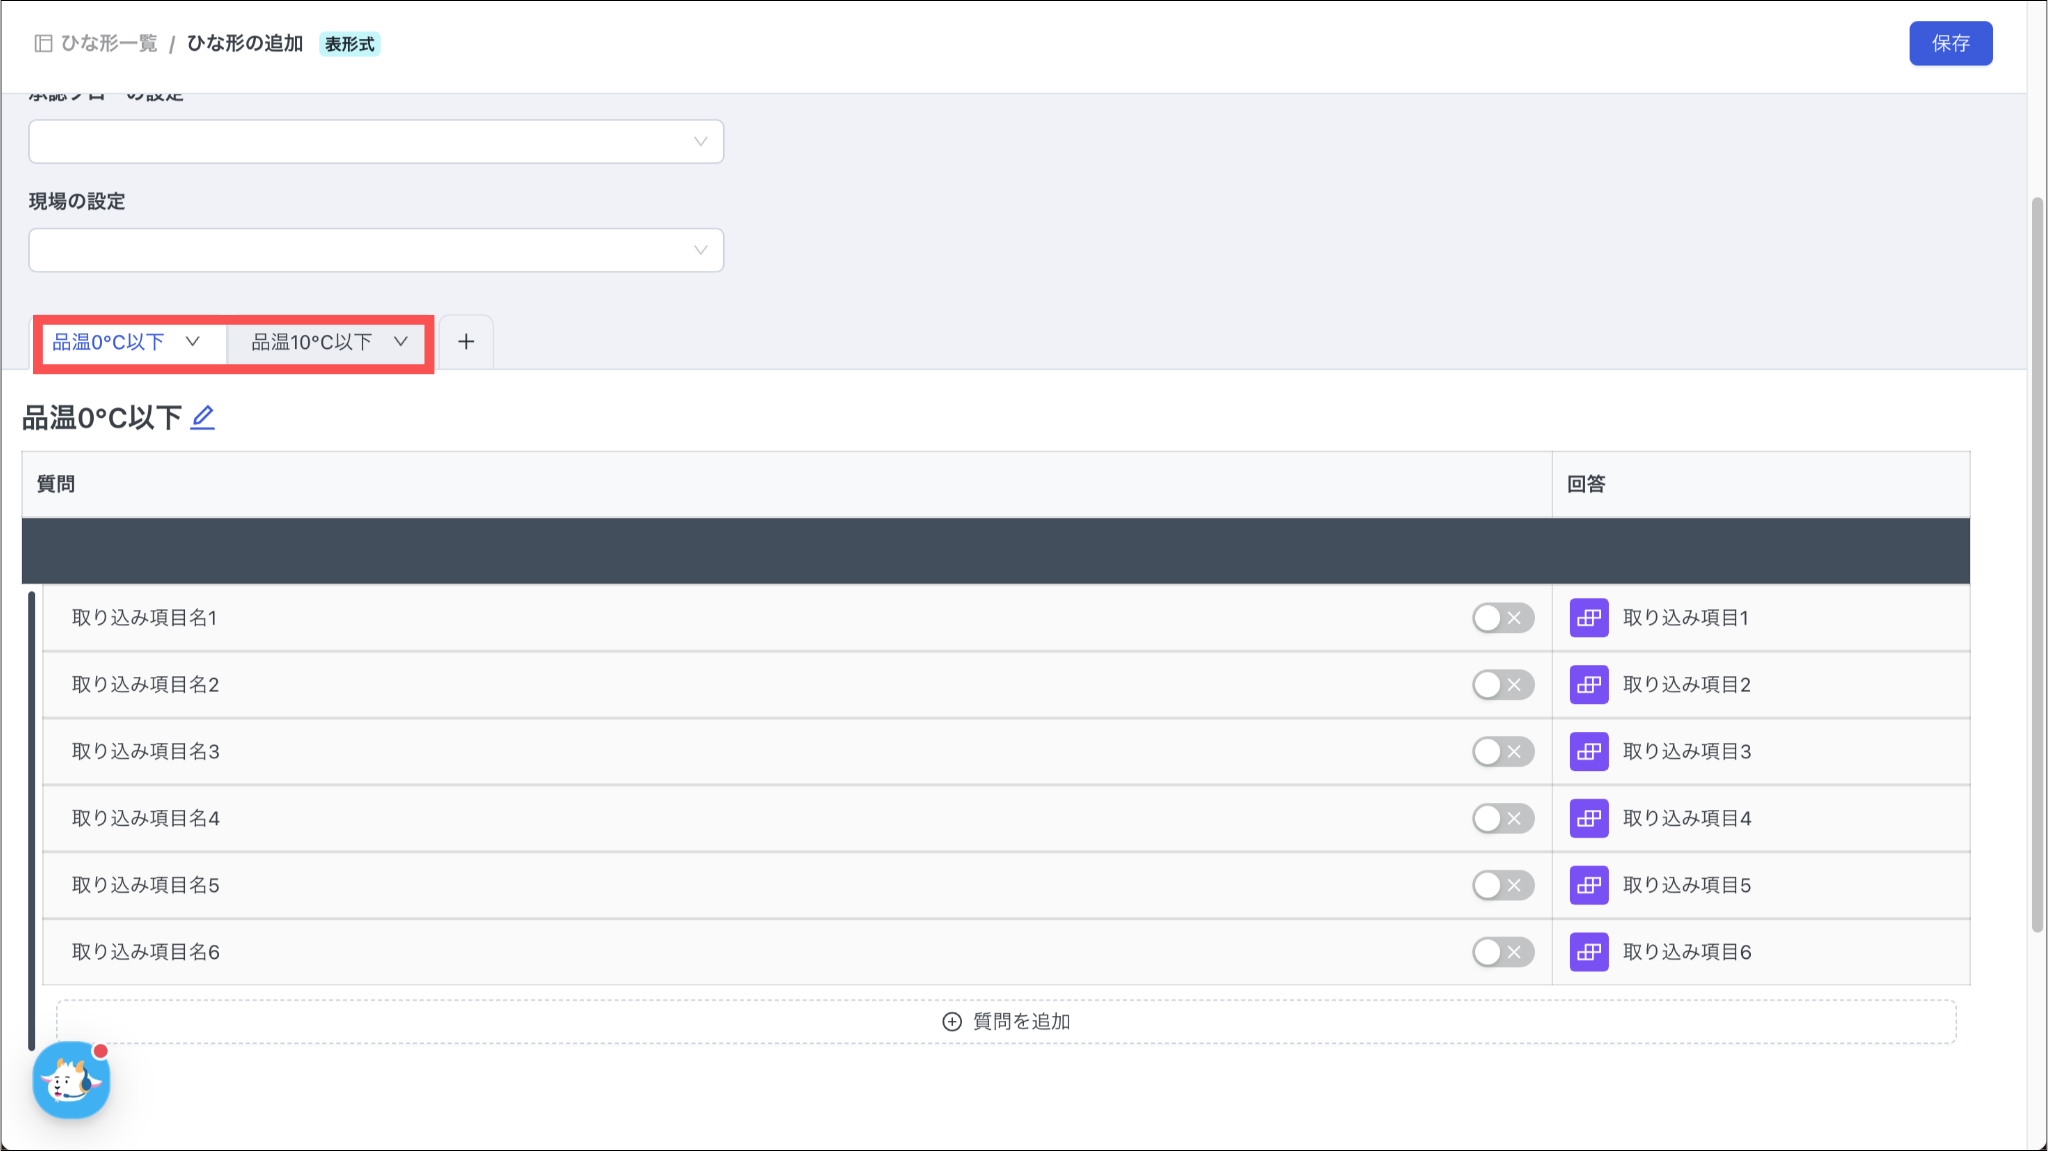The width and height of the screenshot is (2048, 1151).
Task: Open the cow mascot chat support widget
Action: tap(71, 1080)
